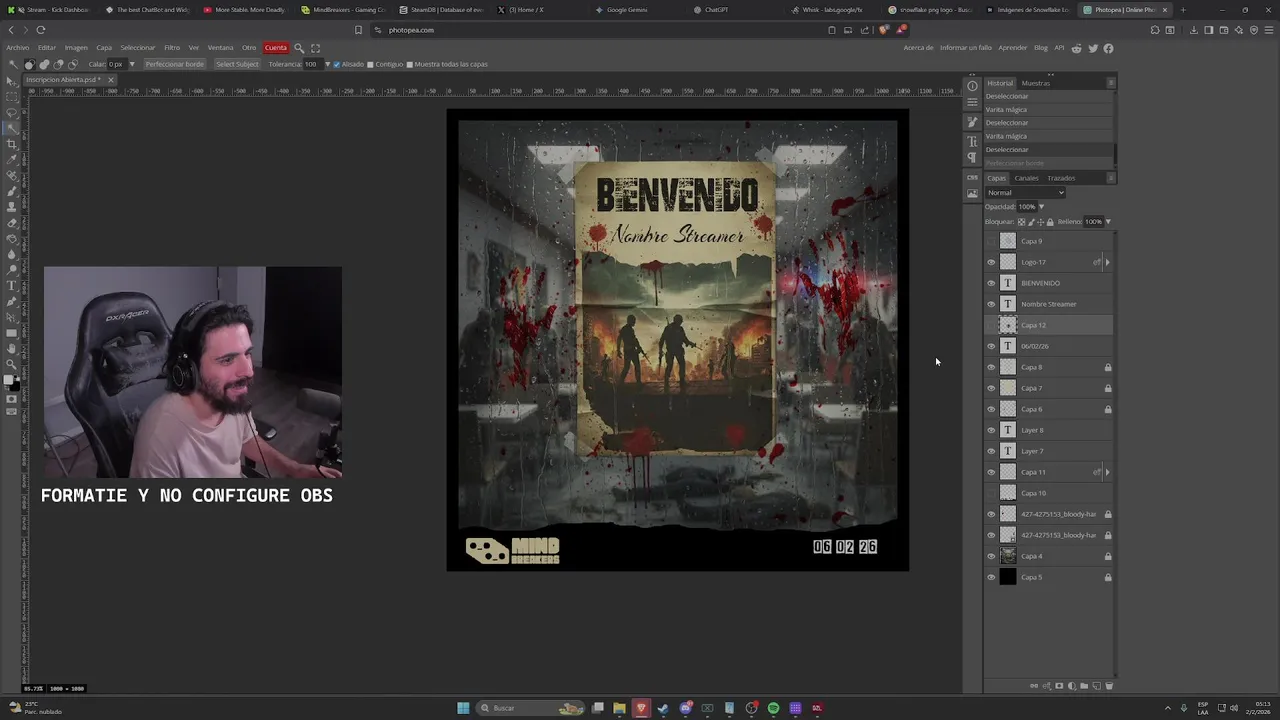Enable the Contiguo checkbox
1280x720 pixels.
pos(370,64)
